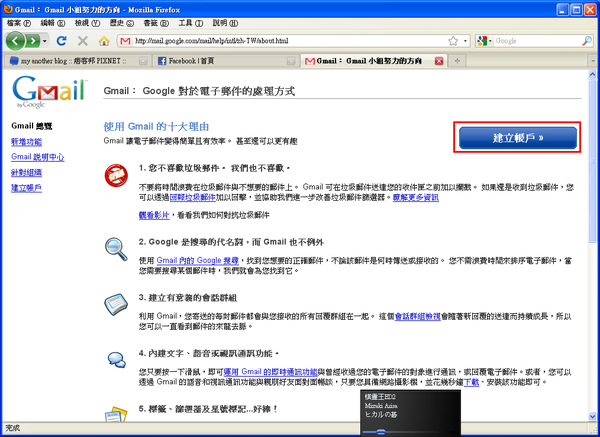Image resolution: width=600 pixels, height=437 pixels.
Task: Click the Google search box field
Action: (538, 41)
